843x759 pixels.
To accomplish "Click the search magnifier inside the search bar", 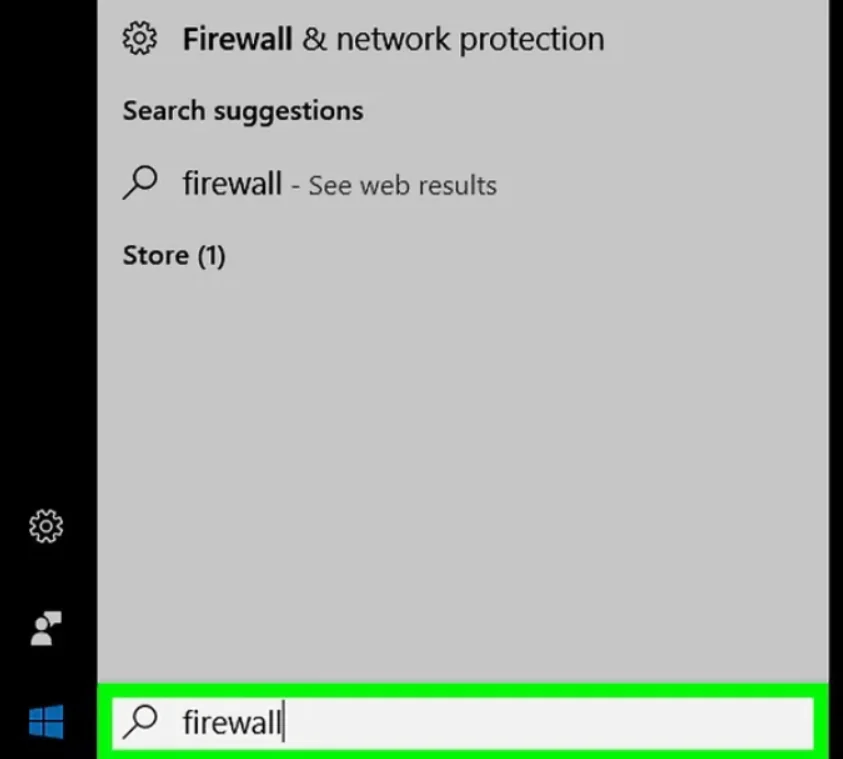I will [x=140, y=722].
